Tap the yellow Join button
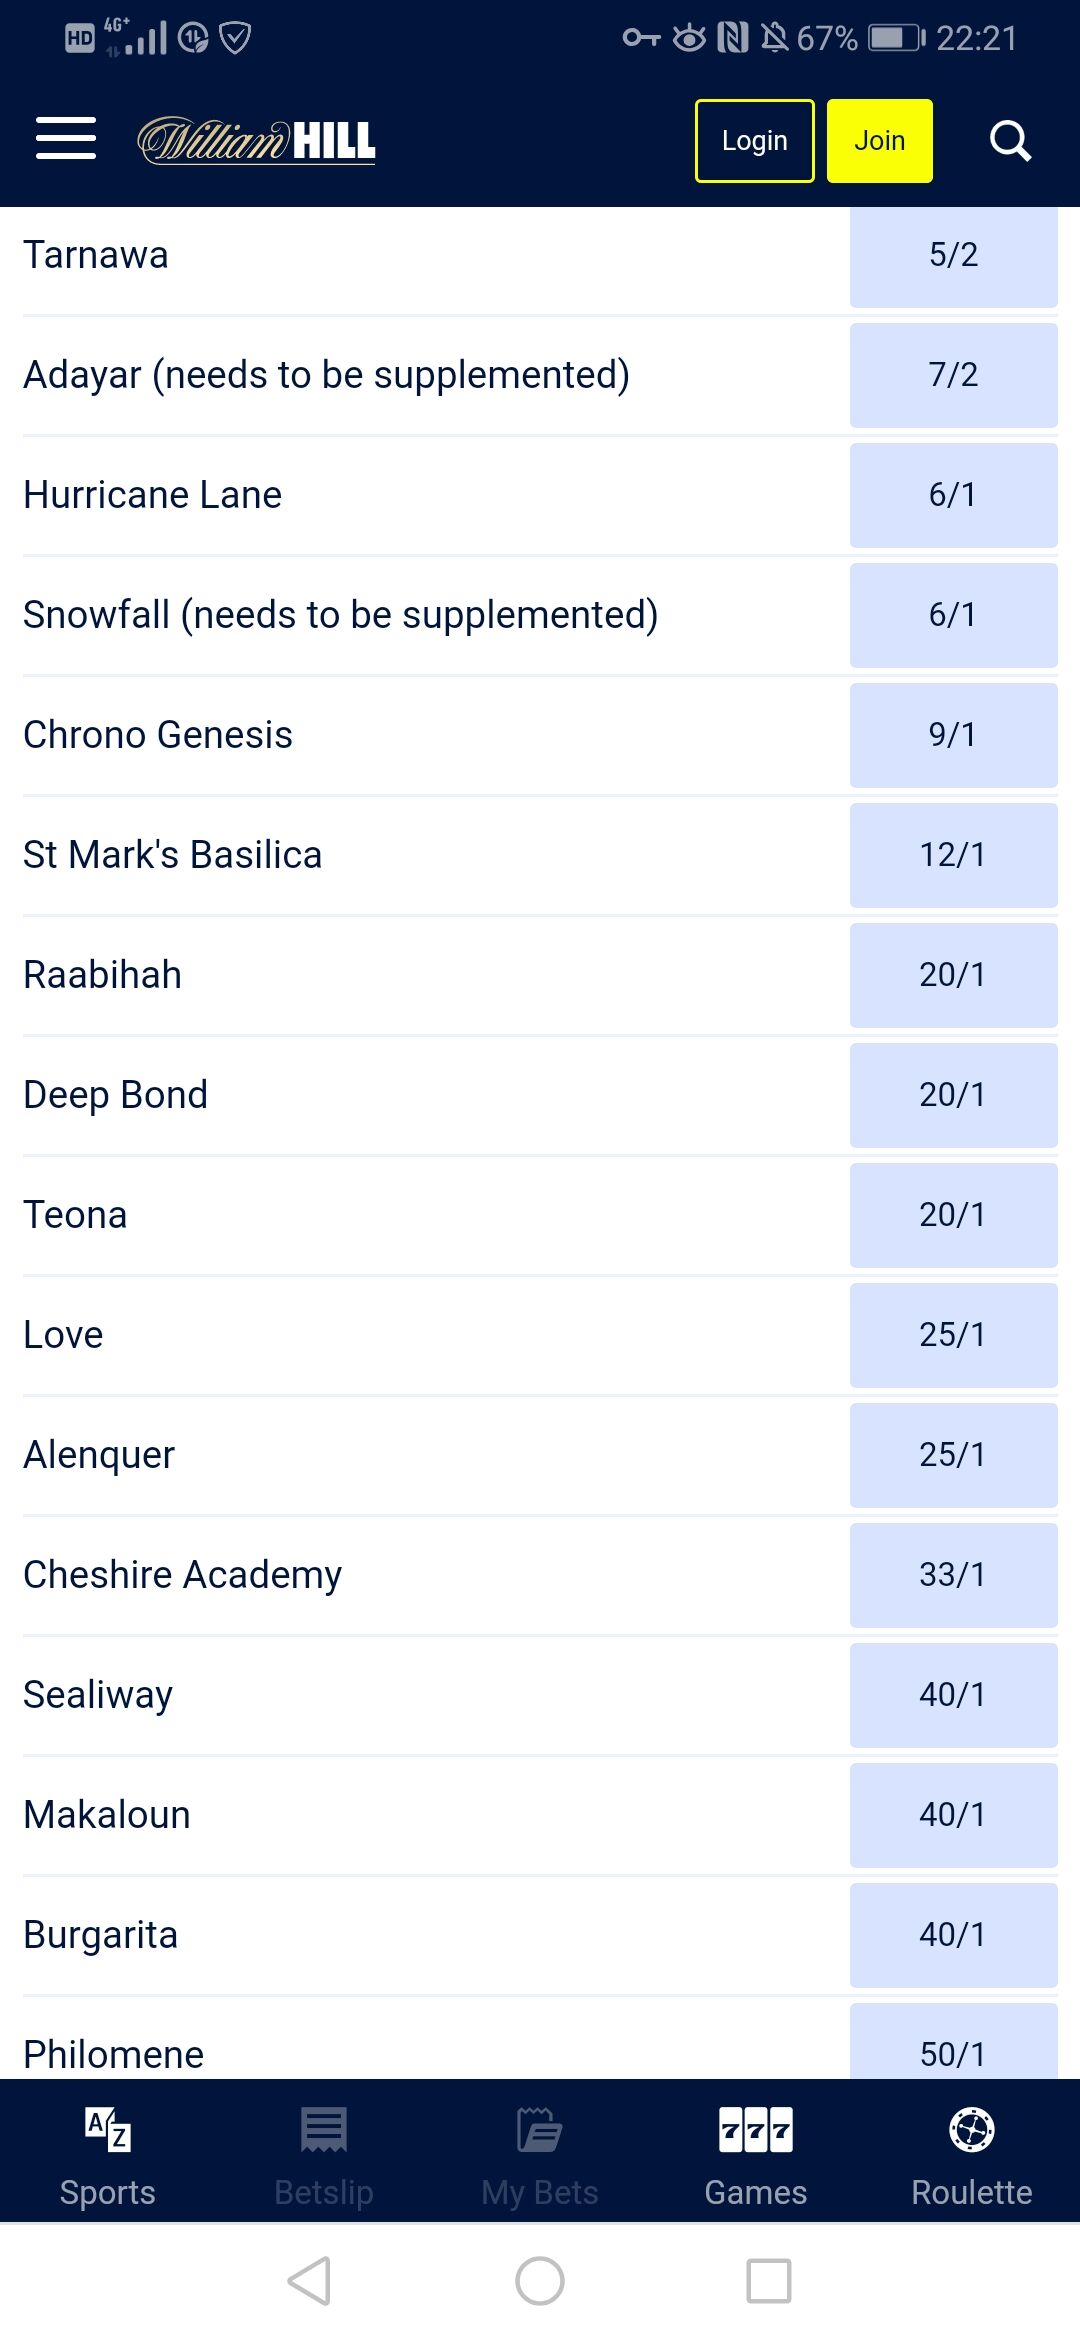This screenshot has height=2340, width=1080. 880,141
